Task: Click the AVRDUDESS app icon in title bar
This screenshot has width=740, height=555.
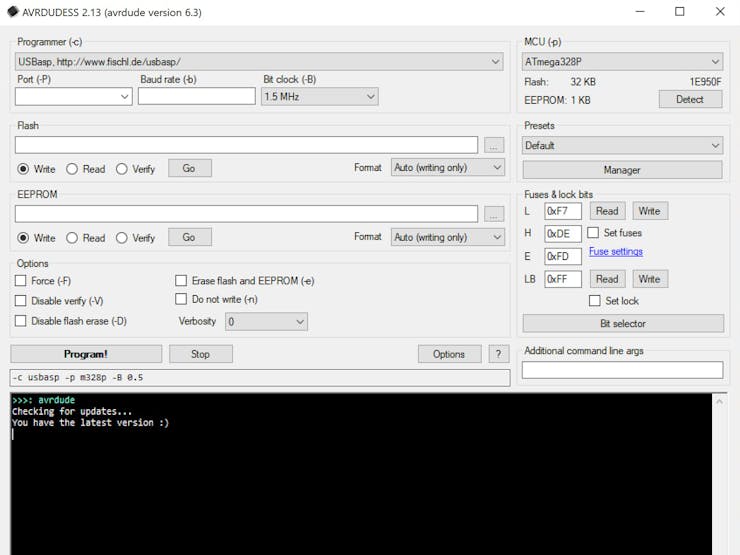Action: pyautogui.click(x=13, y=12)
